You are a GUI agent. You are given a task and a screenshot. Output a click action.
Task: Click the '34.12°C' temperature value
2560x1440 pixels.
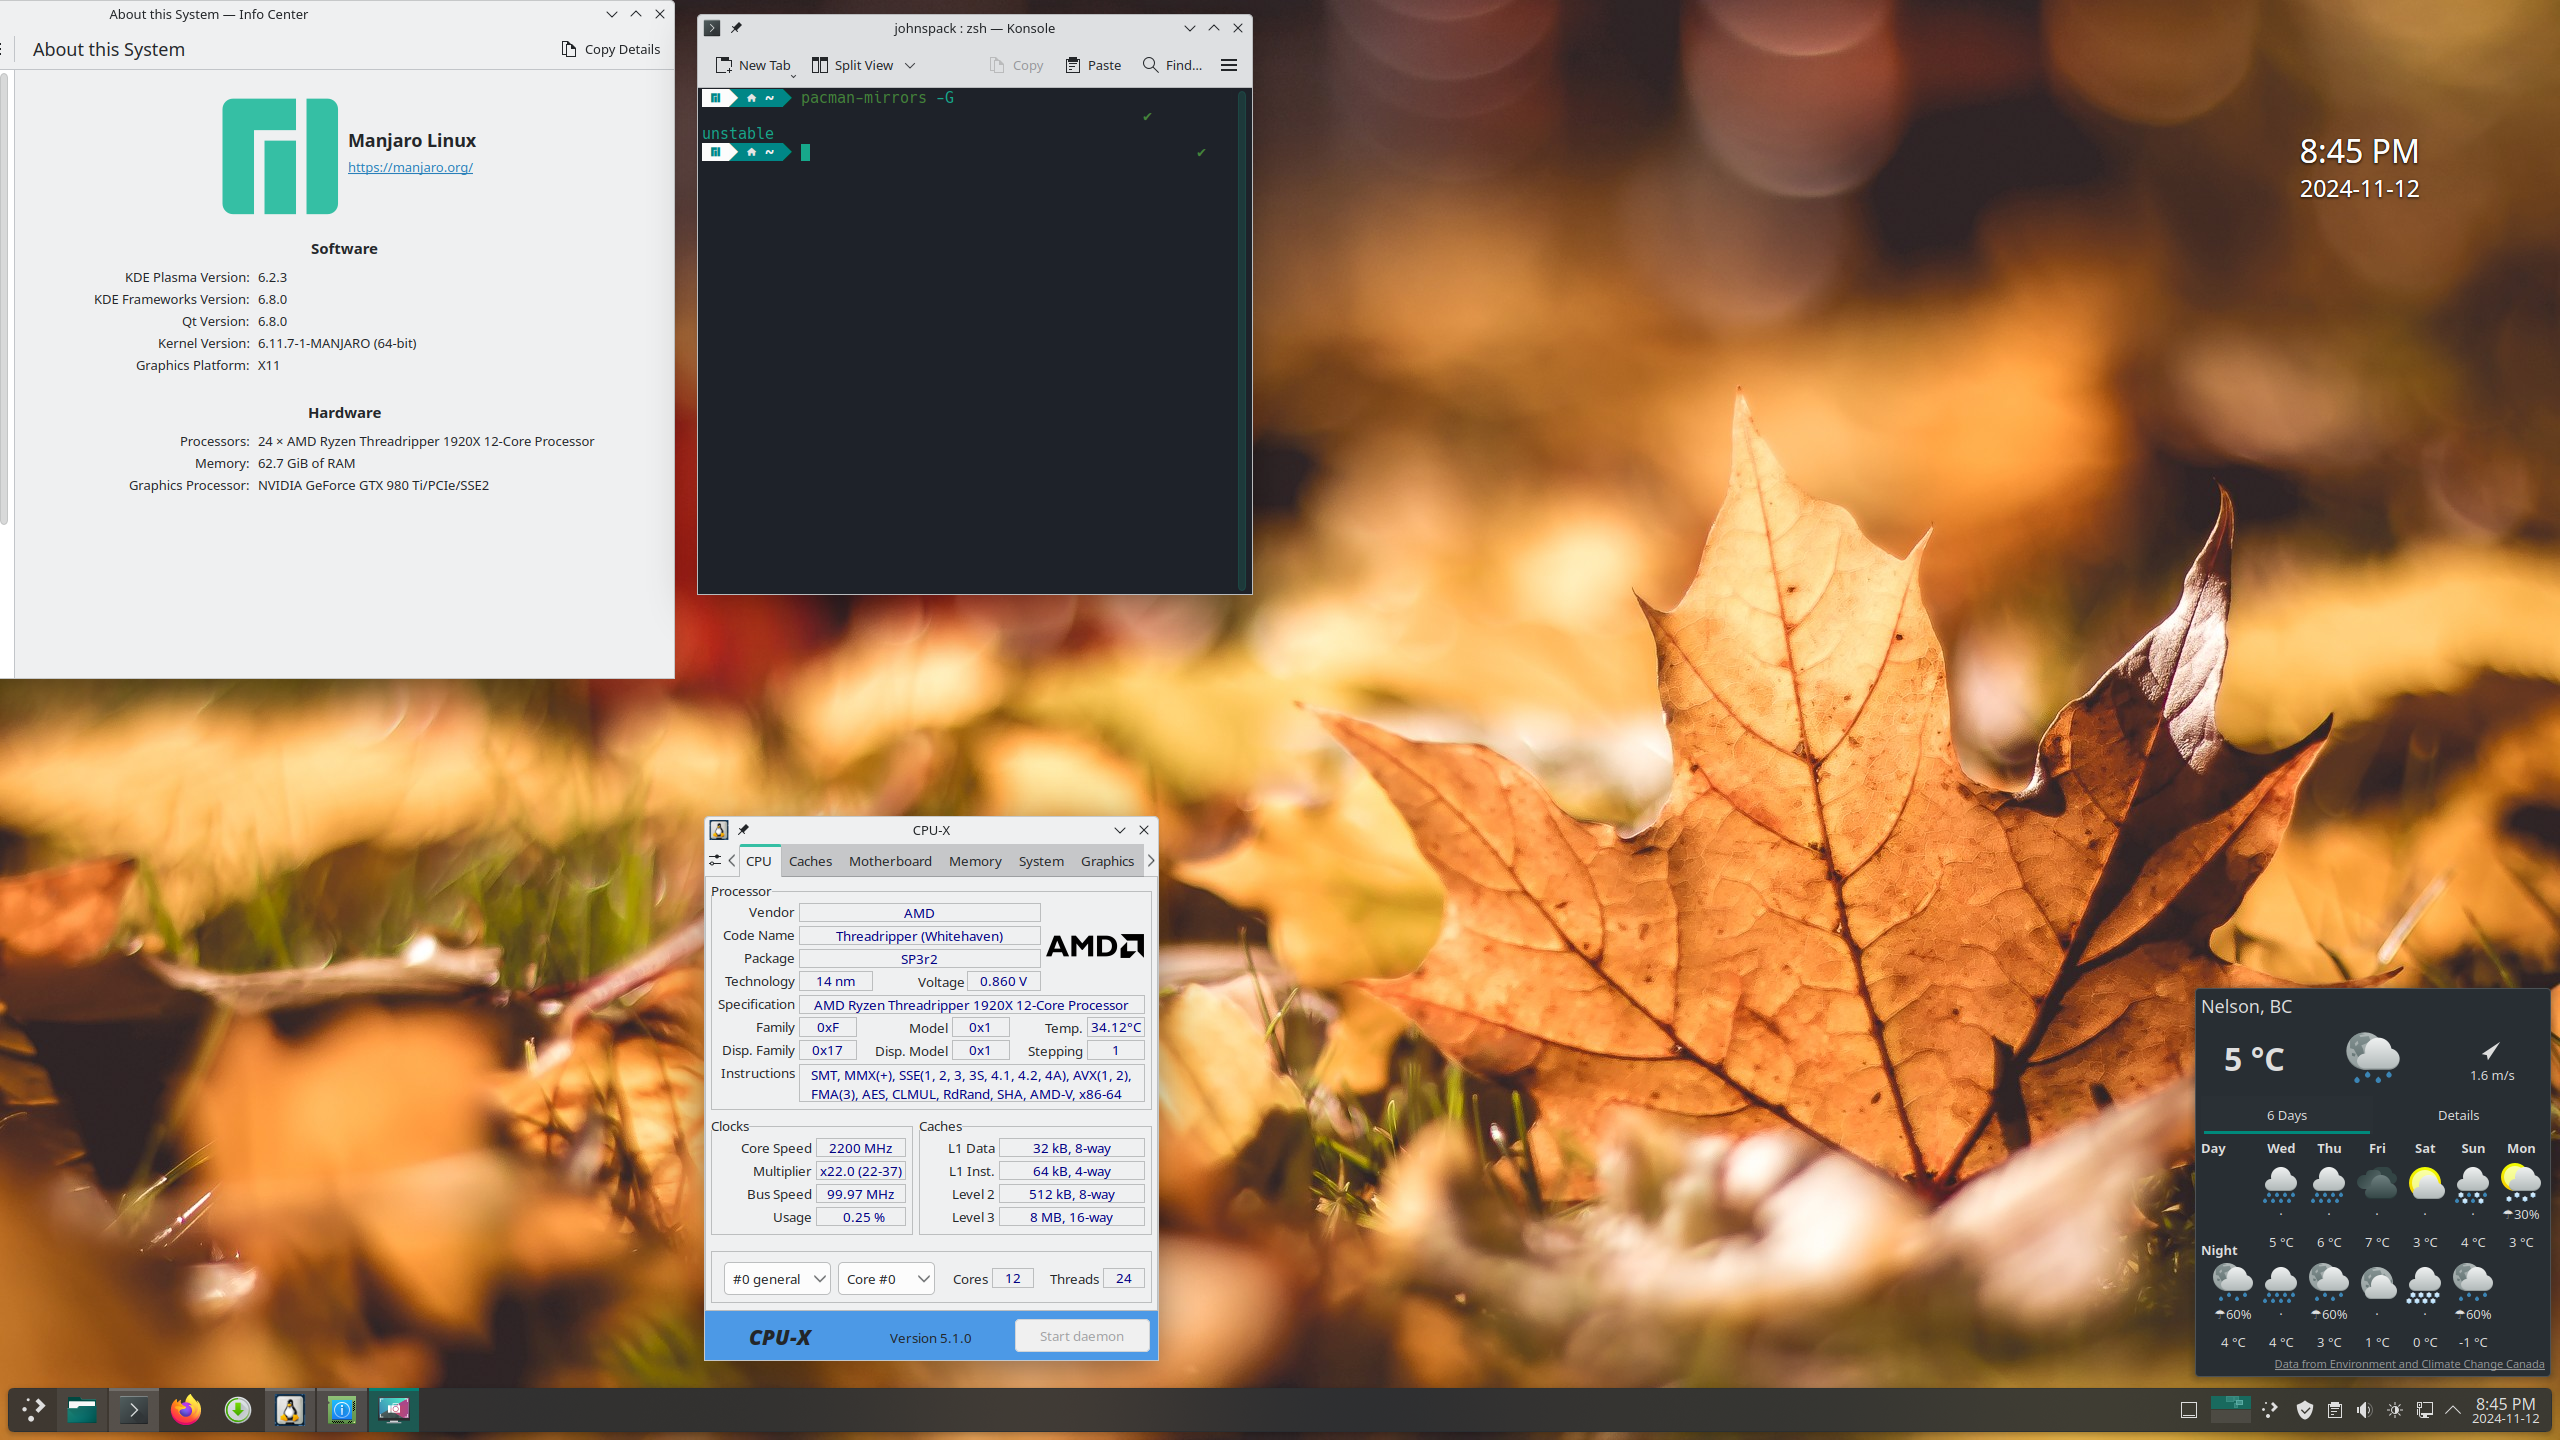tap(1115, 1027)
